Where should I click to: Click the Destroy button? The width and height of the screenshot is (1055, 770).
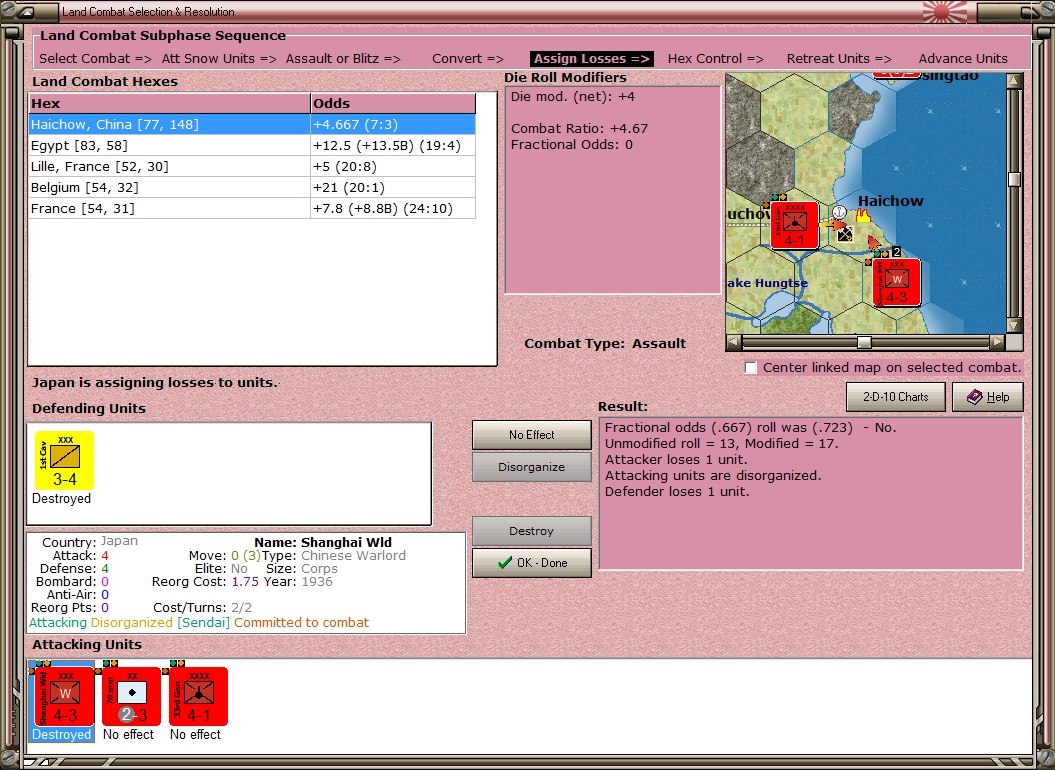click(x=532, y=531)
